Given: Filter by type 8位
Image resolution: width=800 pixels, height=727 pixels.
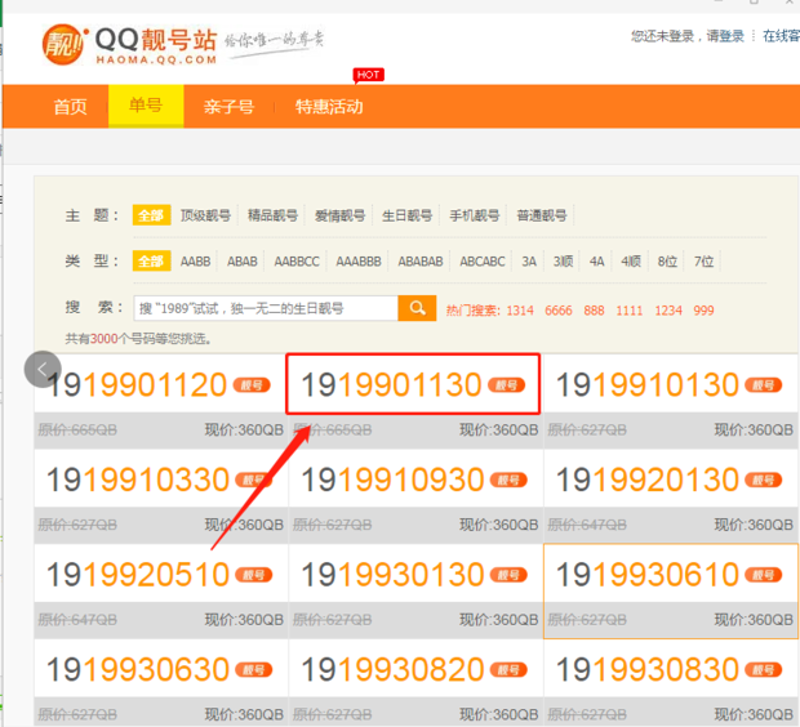Looking at the screenshot, I should click(667, 262).
